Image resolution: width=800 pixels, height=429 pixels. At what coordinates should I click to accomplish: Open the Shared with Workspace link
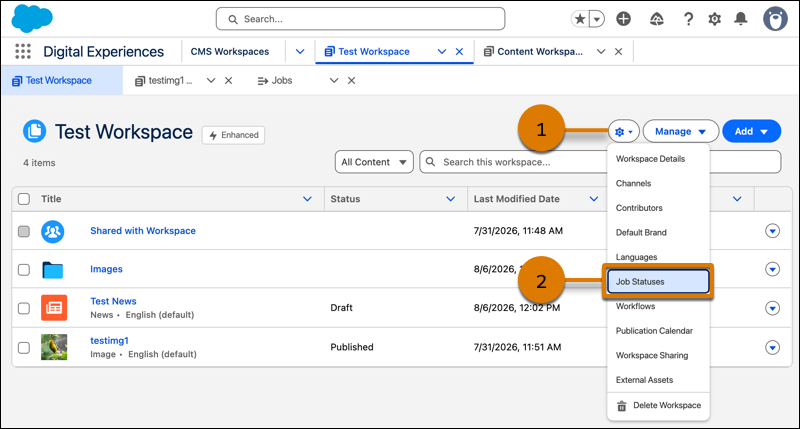[x=143, y=231]
